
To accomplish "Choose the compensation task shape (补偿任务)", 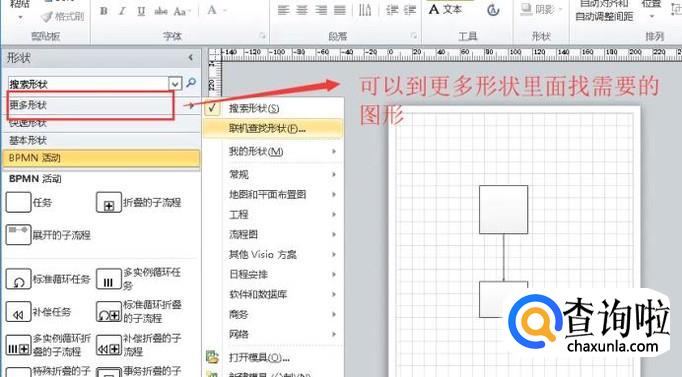I will [x=38, y=312].
